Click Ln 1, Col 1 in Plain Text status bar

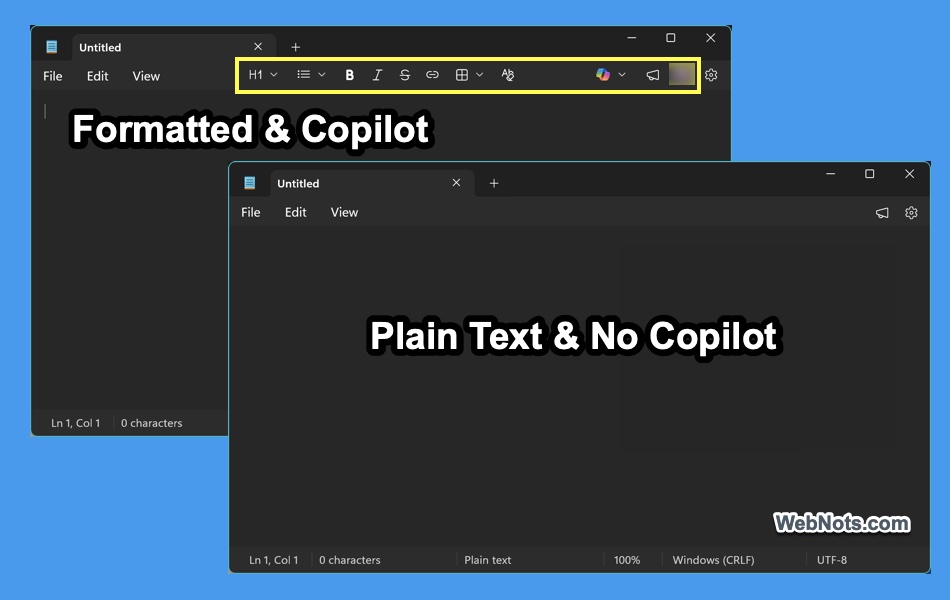[x=274, y=560]
